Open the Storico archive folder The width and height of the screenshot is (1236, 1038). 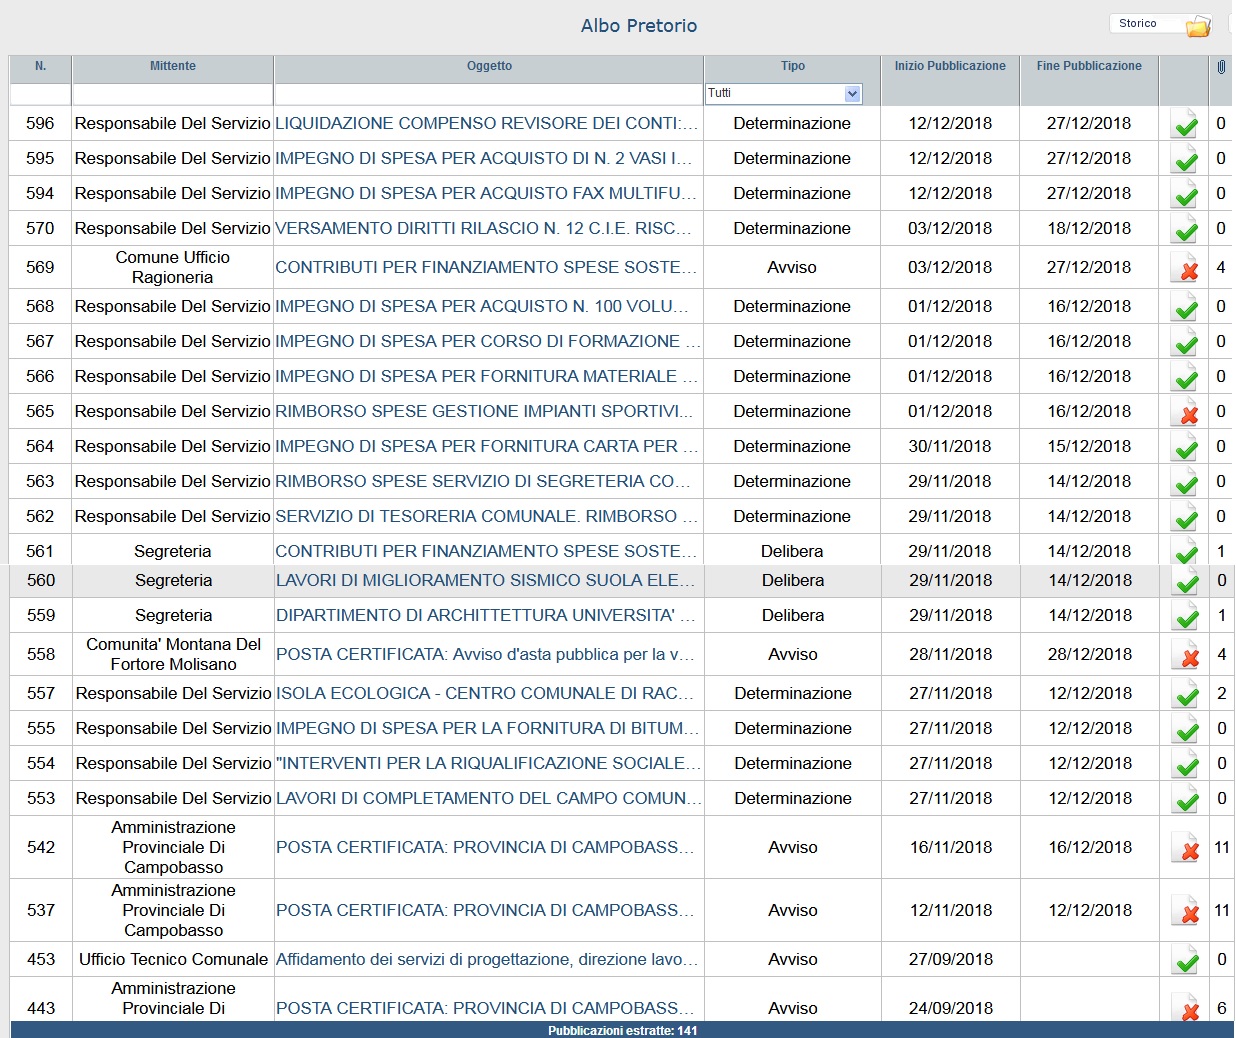1160,23
